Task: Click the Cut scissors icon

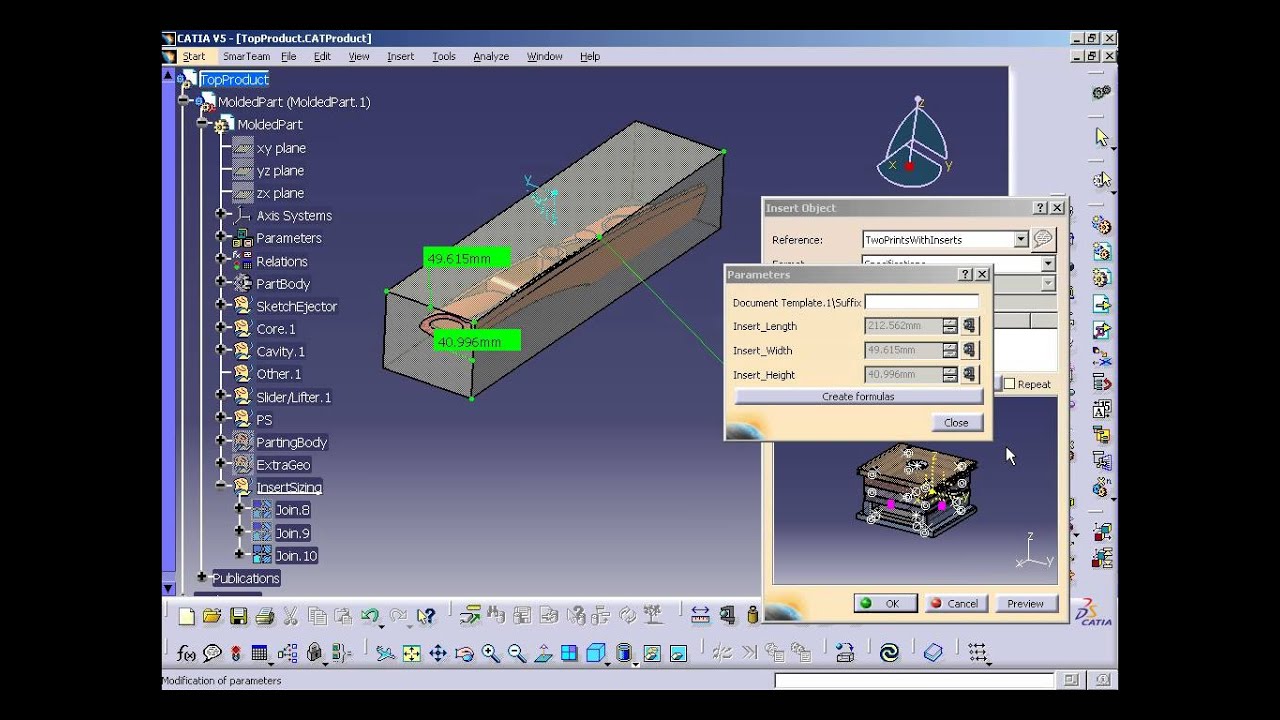Action: click(x=291, y=616)
